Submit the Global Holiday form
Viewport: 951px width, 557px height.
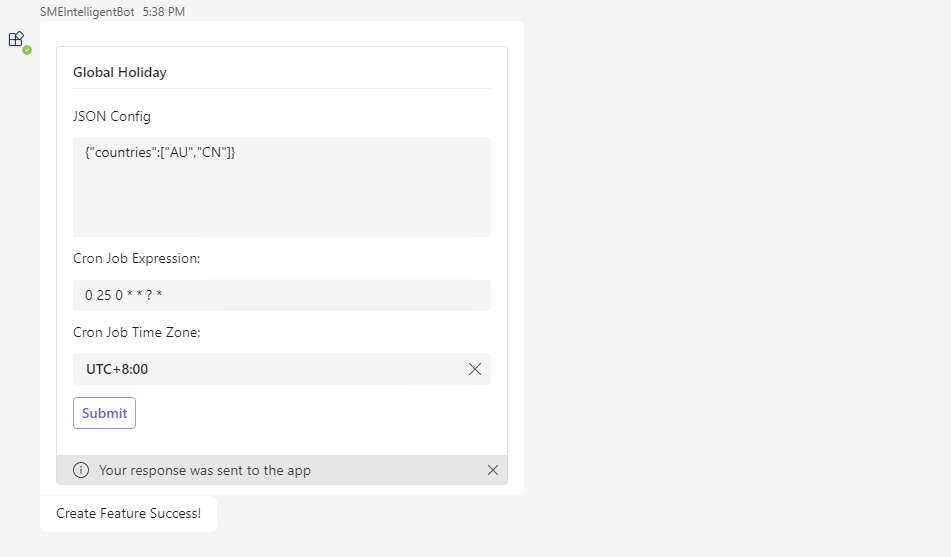pos(104,413)
